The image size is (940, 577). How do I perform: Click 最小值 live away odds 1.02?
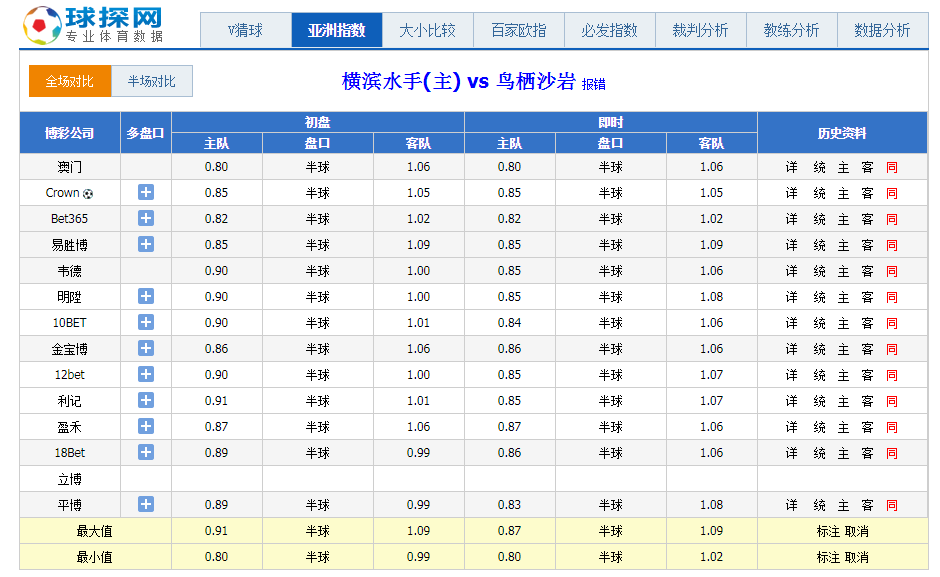coord(712,557)
